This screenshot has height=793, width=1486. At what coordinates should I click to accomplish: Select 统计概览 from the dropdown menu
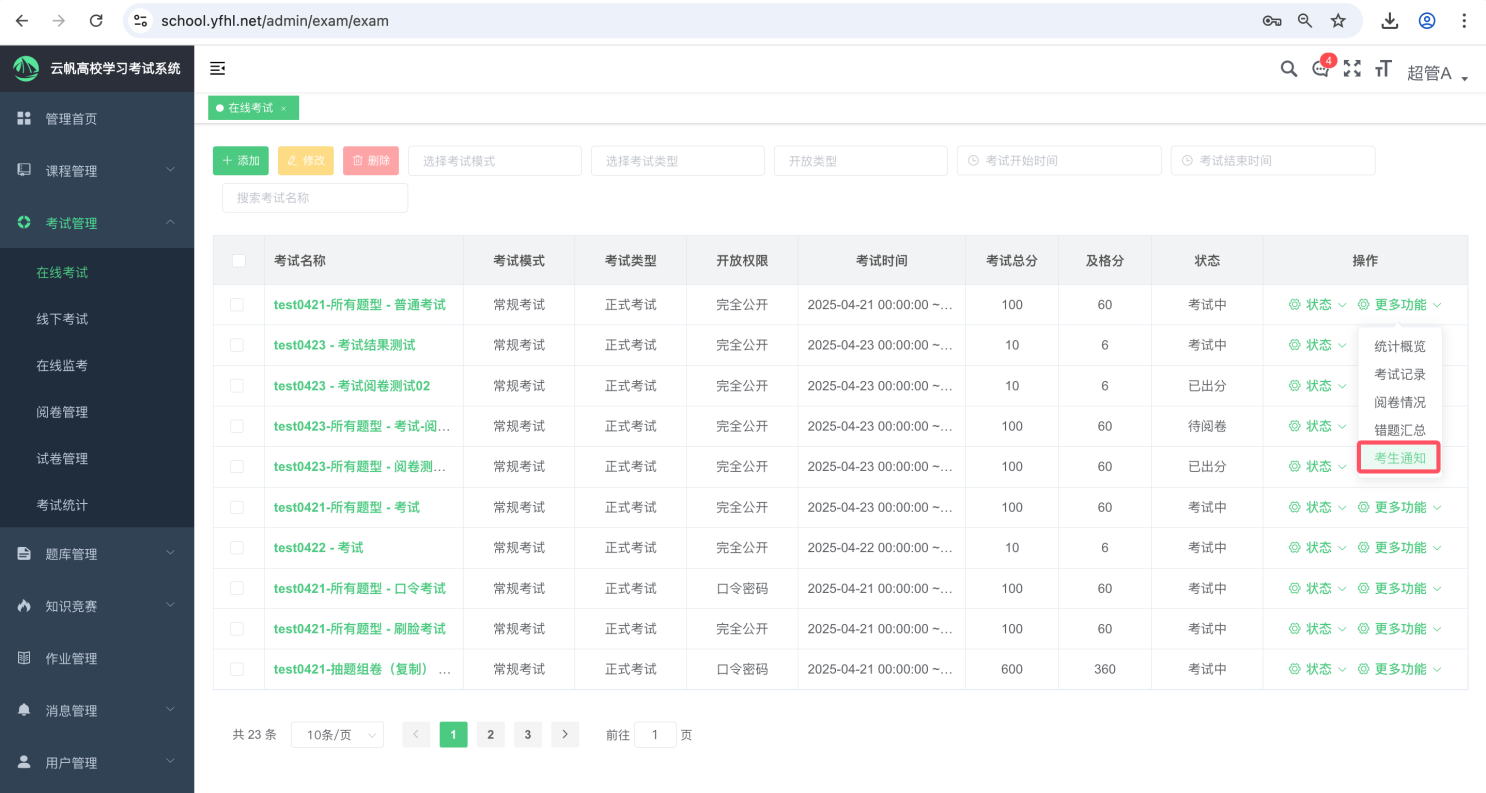1400,347
